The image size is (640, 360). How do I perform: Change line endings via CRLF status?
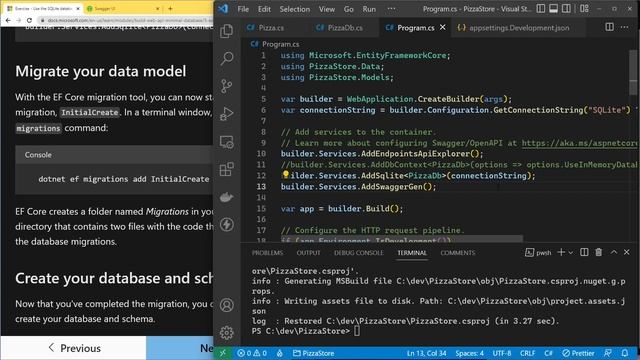point(527,353)
